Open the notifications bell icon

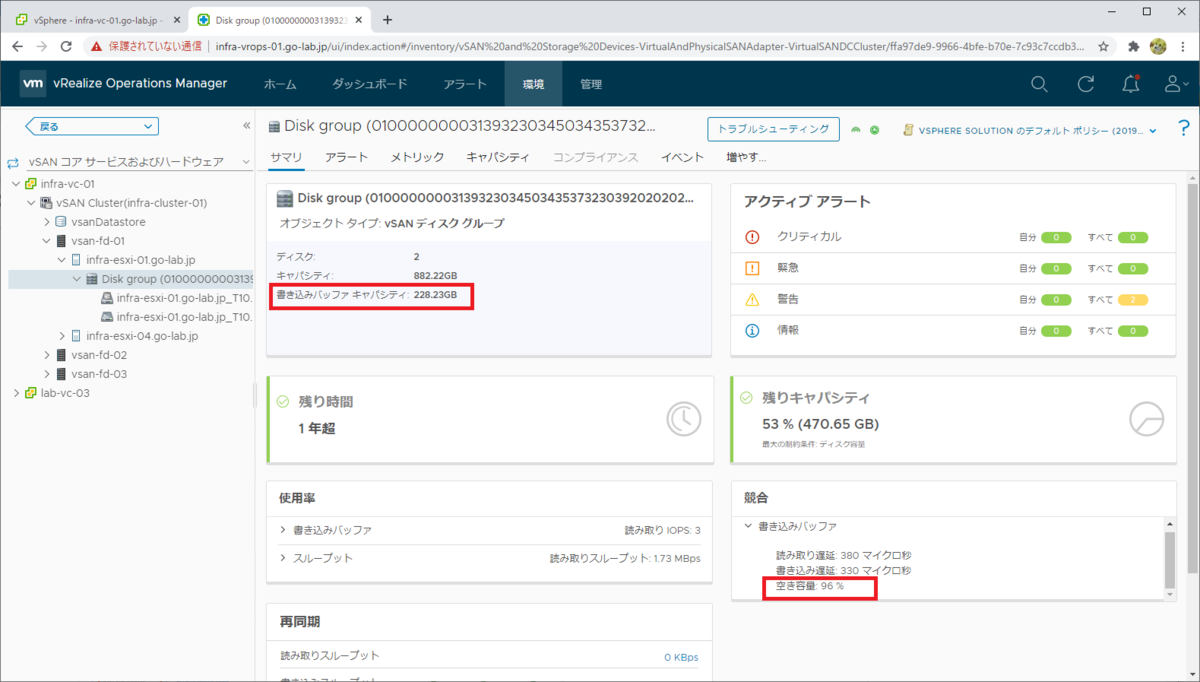coord(1131,84)
